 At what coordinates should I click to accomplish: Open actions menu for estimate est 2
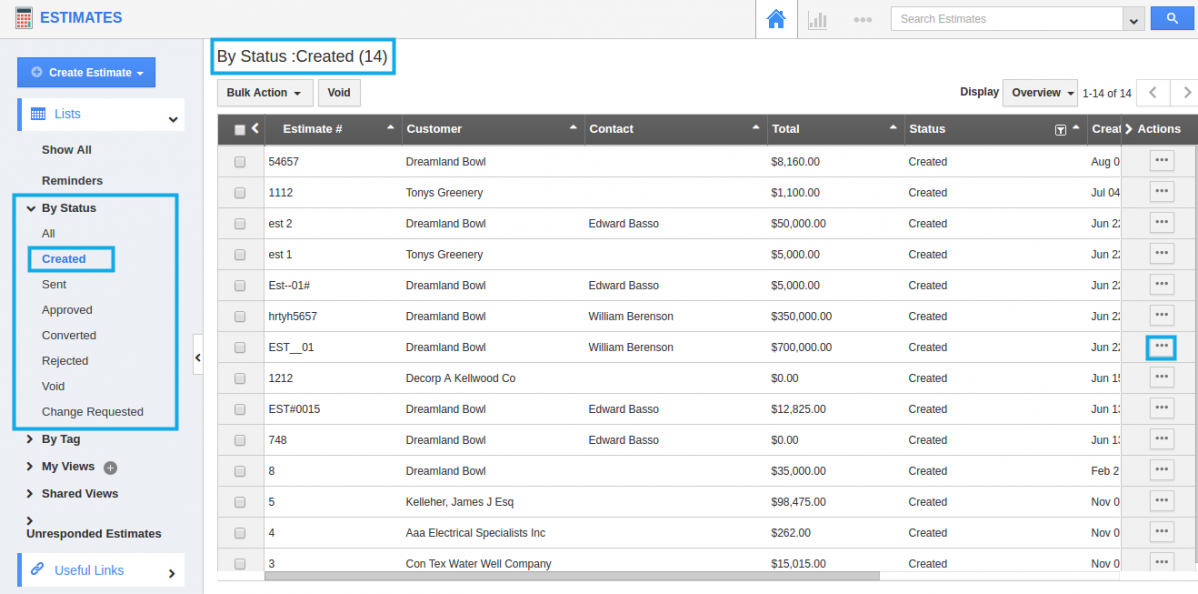tap(1161, 222)
